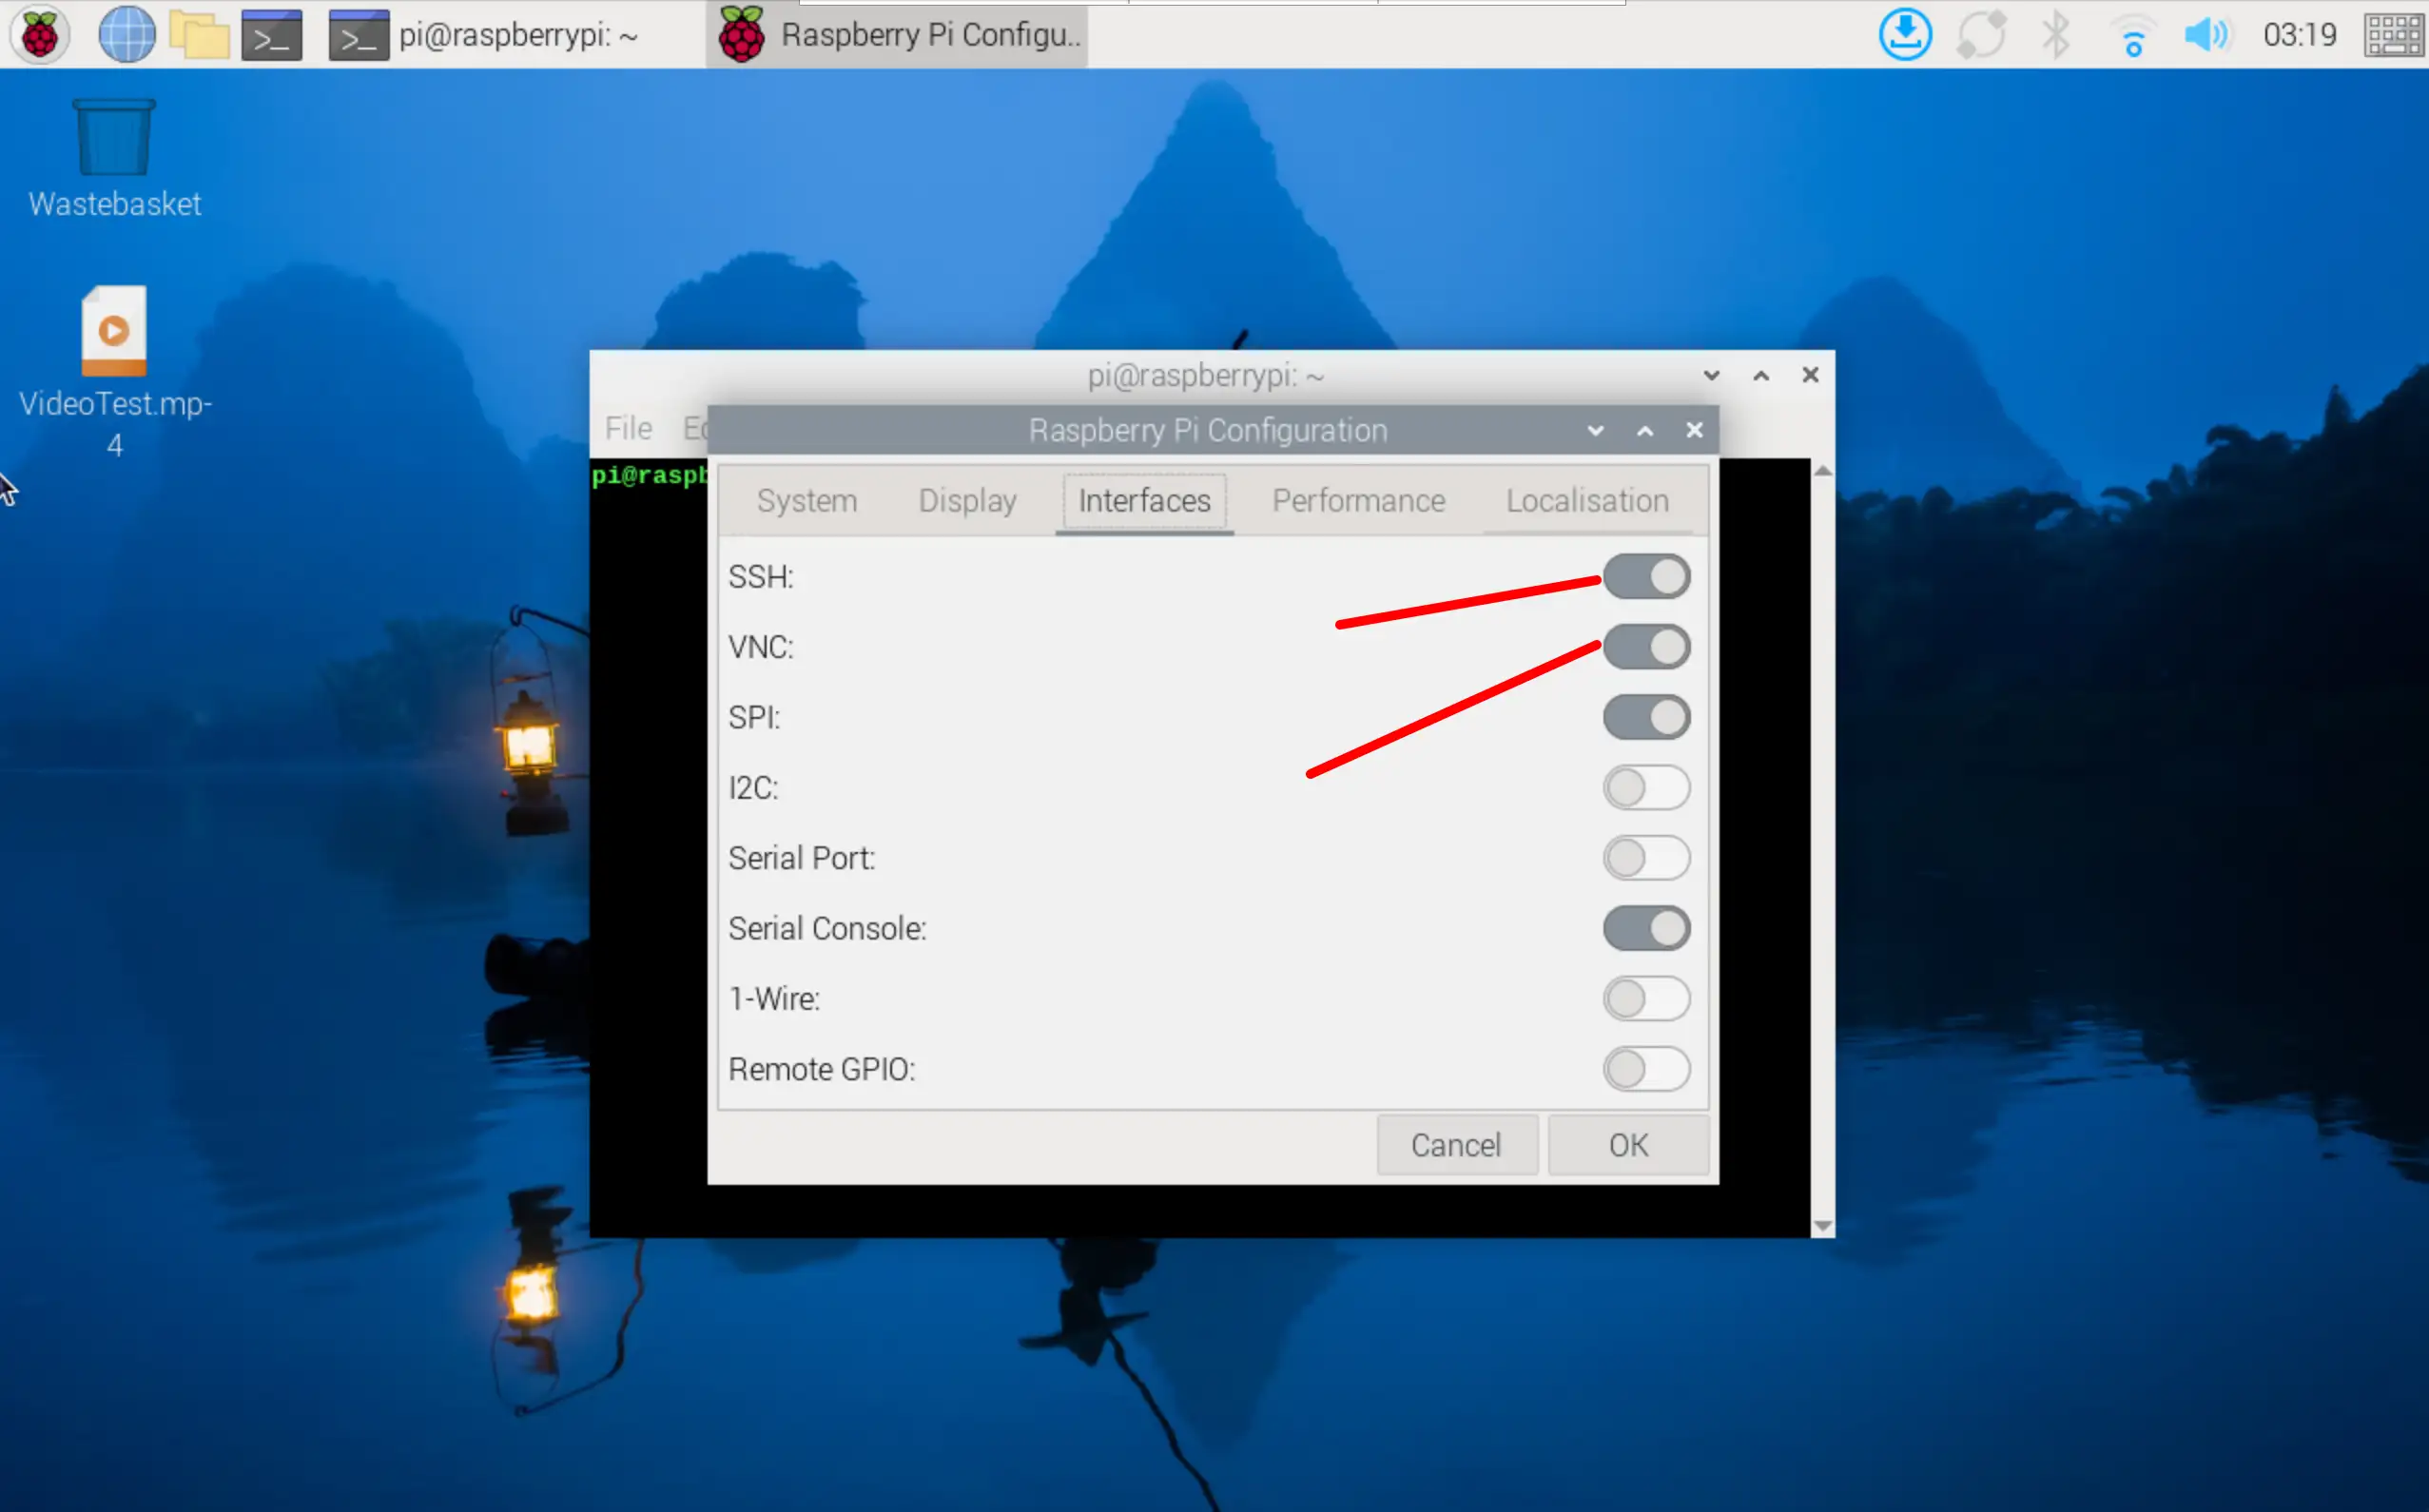Viewport: 2429px width, 1512px height.
Task: Open the File menu in terminal window
Action: 629,428
